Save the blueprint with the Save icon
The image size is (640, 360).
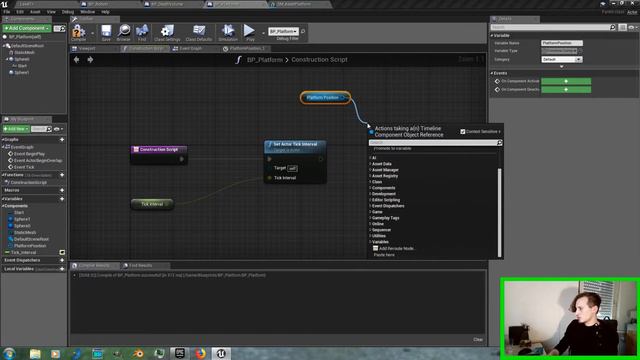(106, 32)
